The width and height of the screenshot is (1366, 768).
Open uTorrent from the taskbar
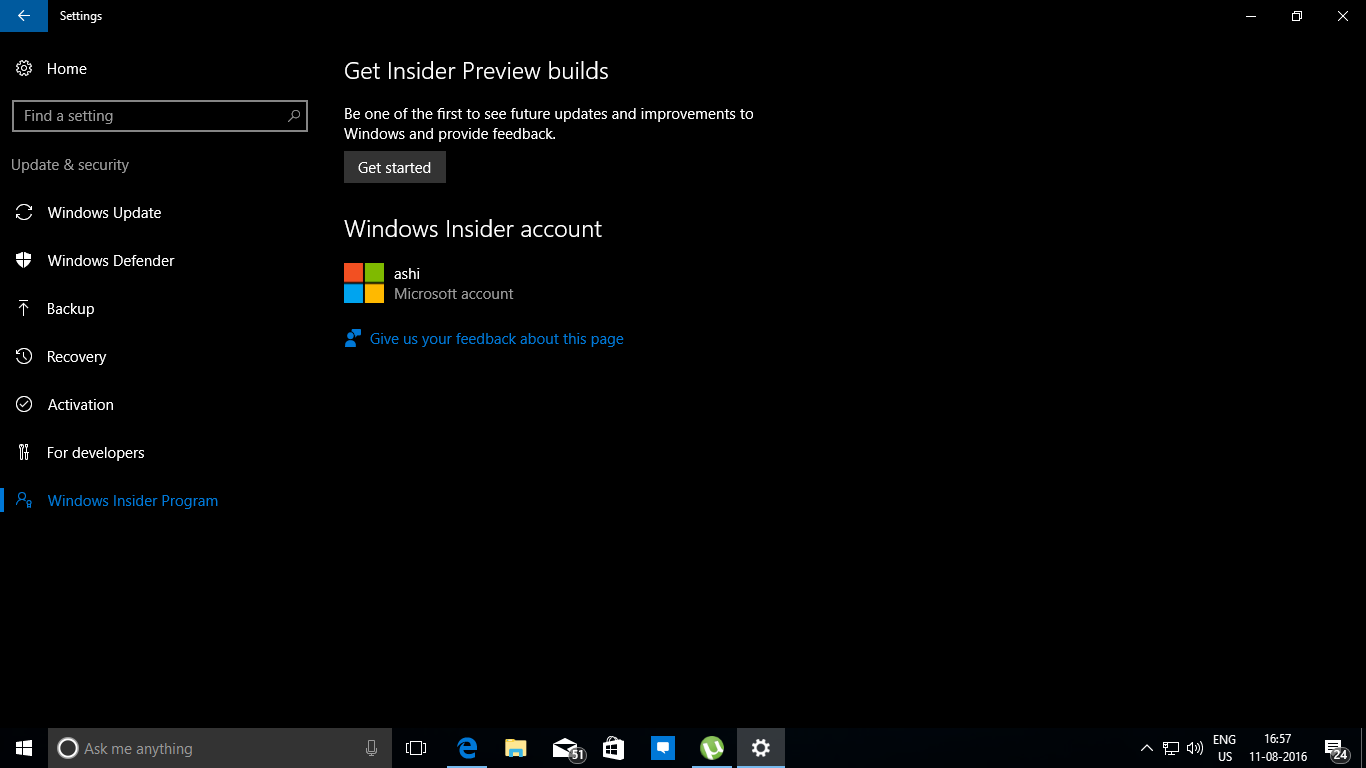[x=711, y=748]
